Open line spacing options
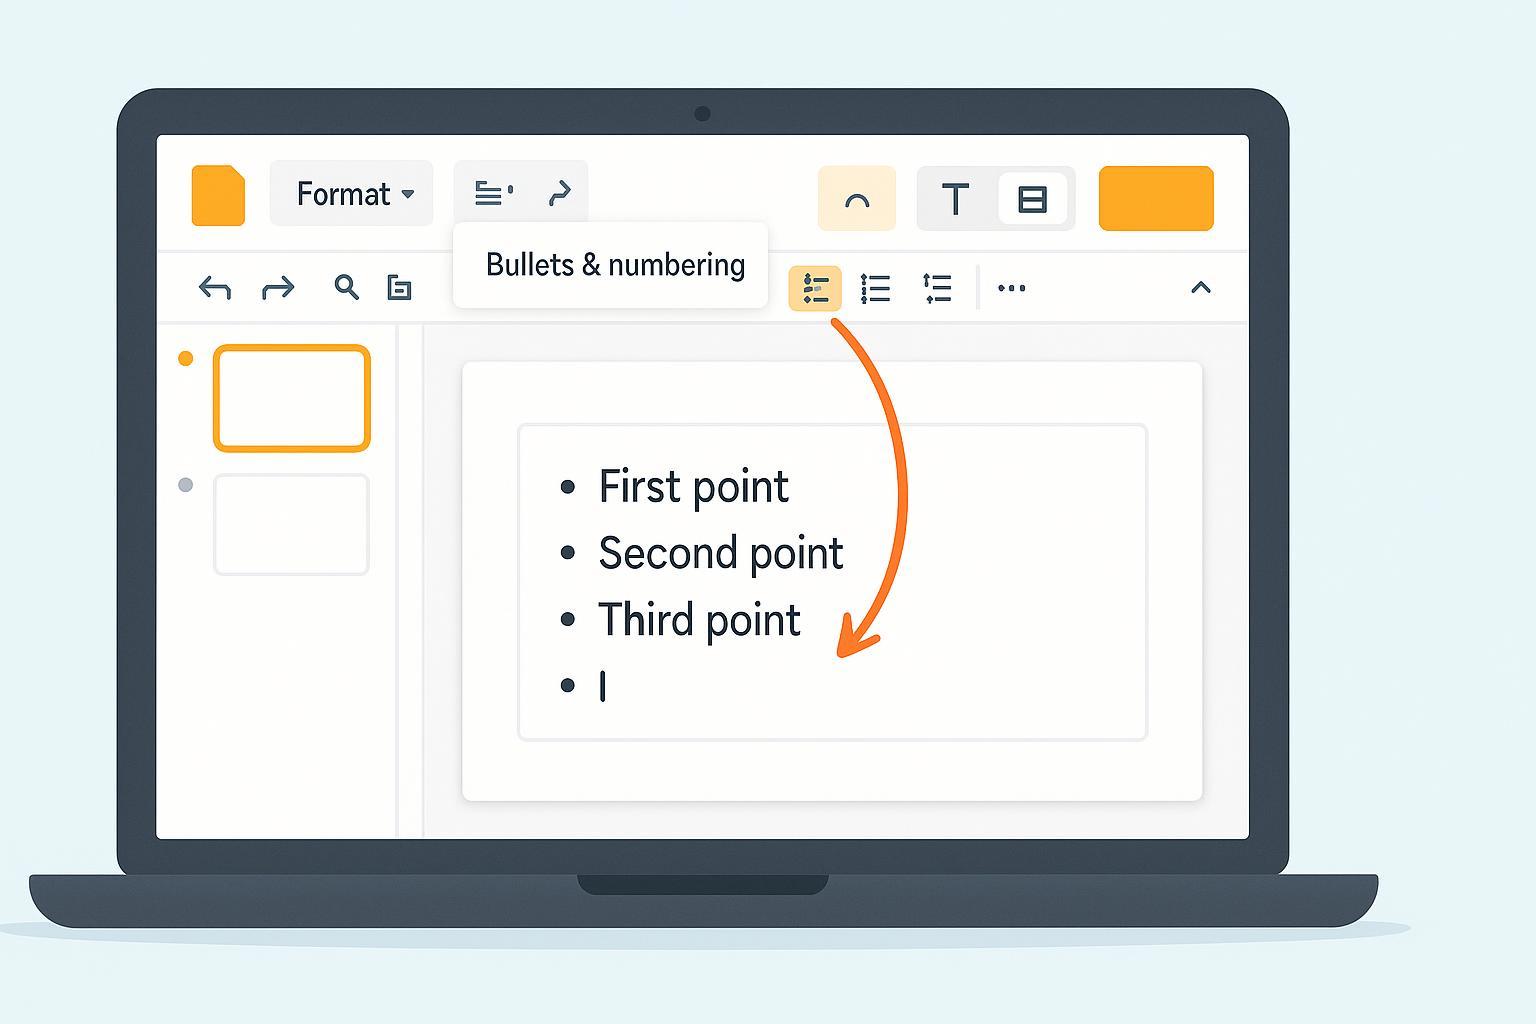The width and height of the screenshot is (1536, 1024). (x=937, y=289)
